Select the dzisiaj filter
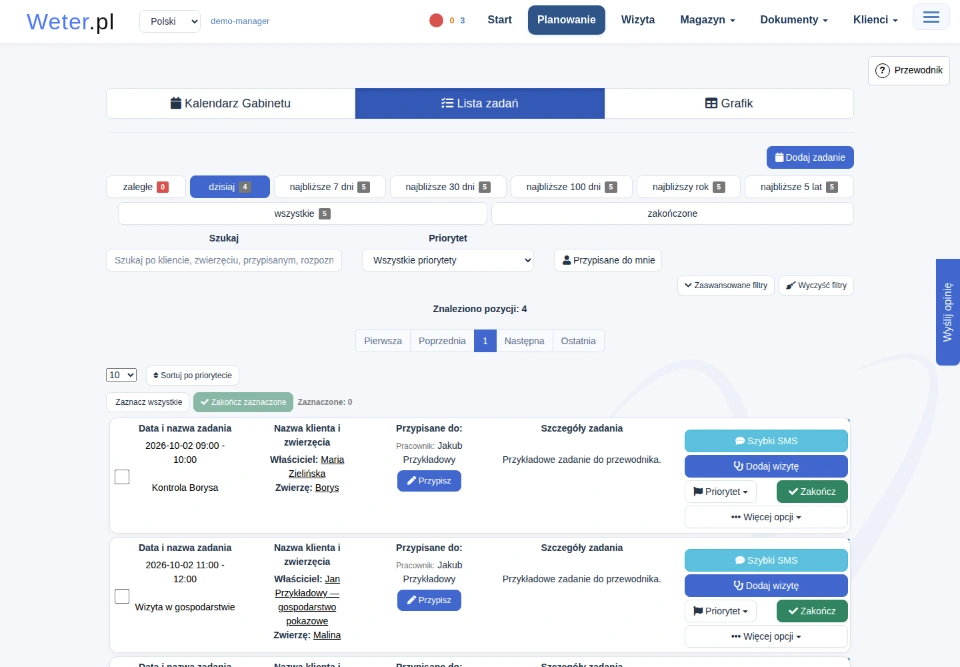The height and width of the screenshot is (667, 960). (x=230, y=187)
